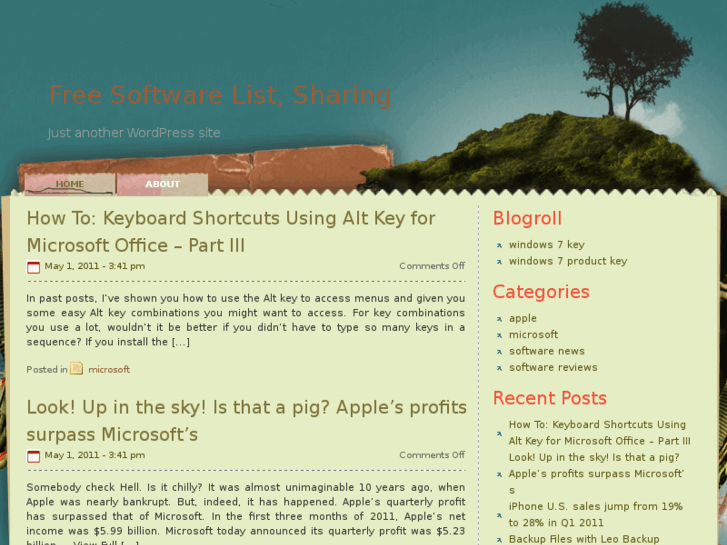
Task: Open the windows 7 key blogroll link
Action: coord(547,244)
